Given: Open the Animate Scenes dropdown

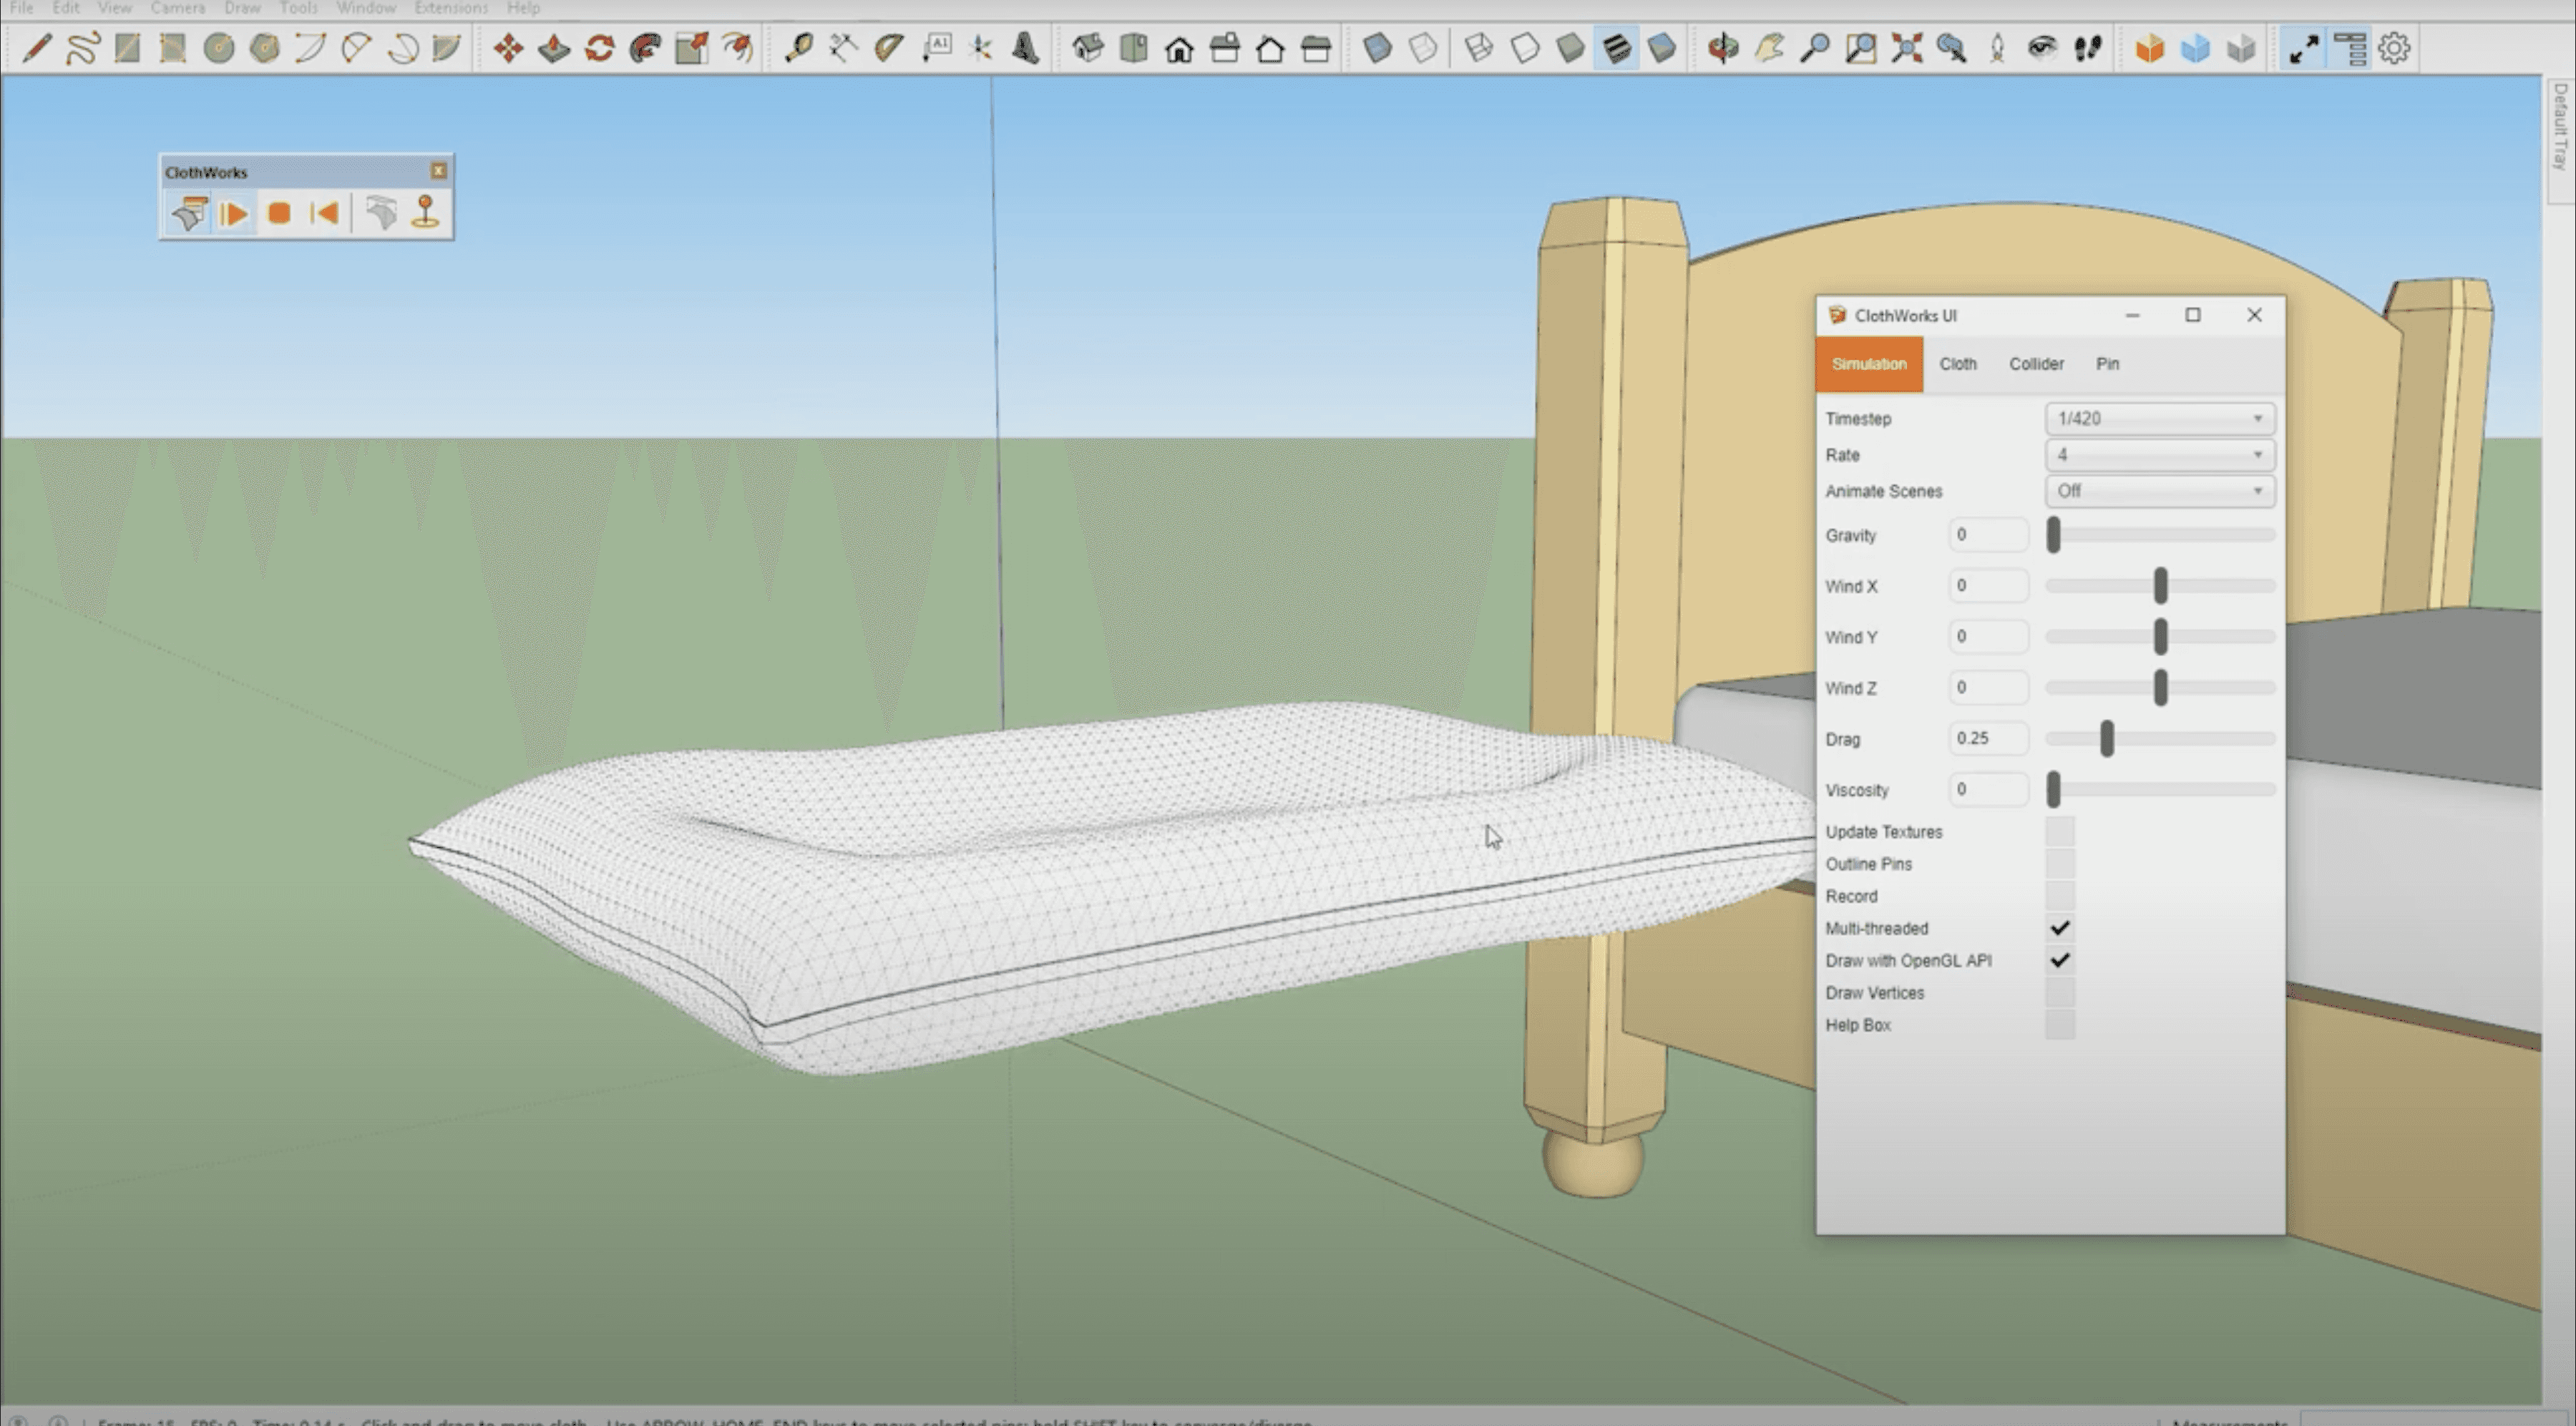Looking at the screenshot, I should pyautogui.click(x=2160, y=491).
